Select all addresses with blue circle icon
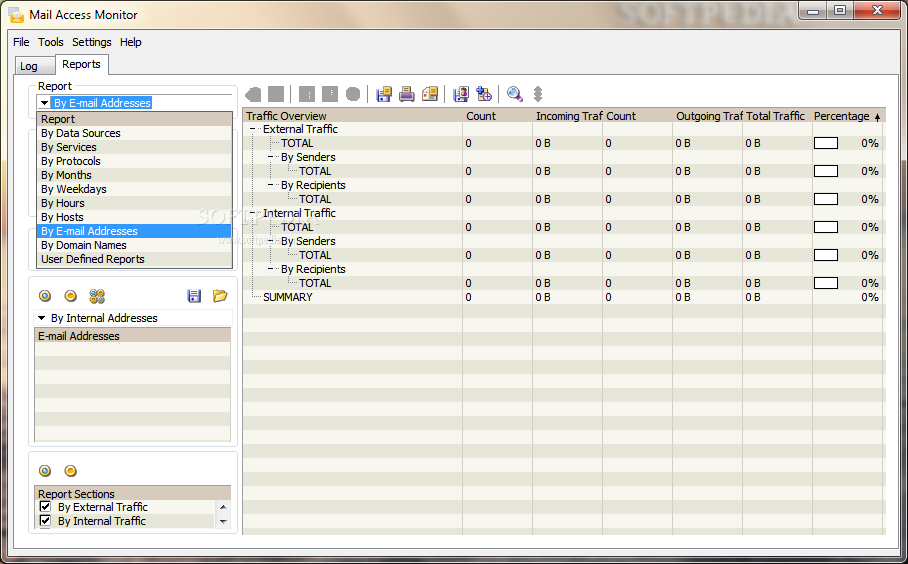This screenshot has width=908, height=564. 45,296
